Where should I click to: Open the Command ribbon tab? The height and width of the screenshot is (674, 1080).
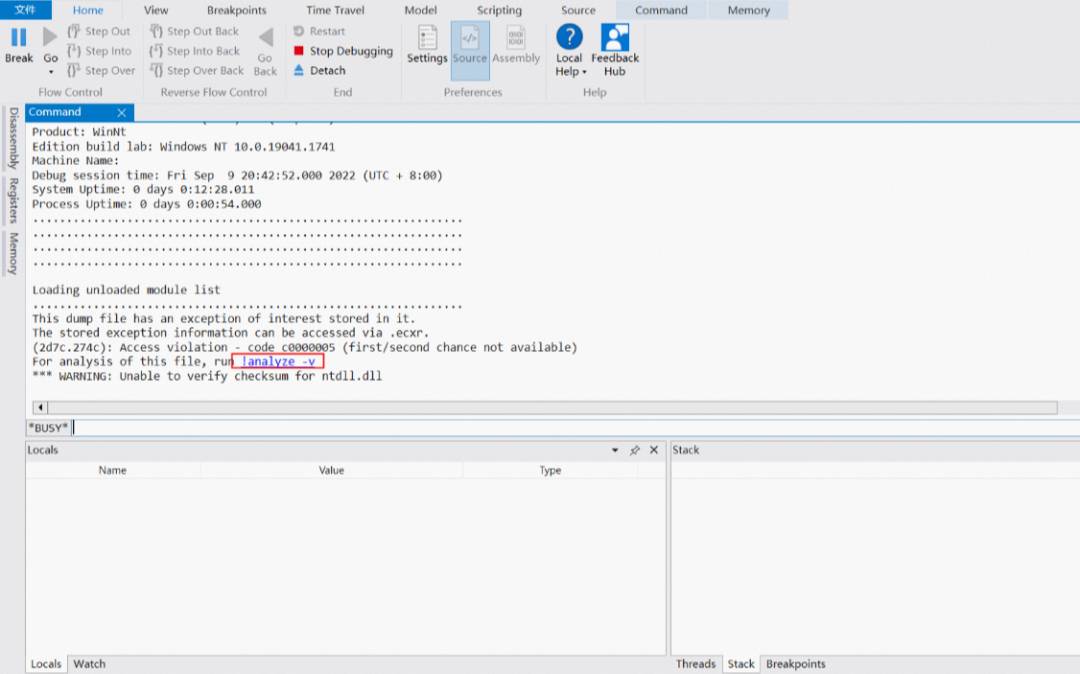[x=661, y=10]
